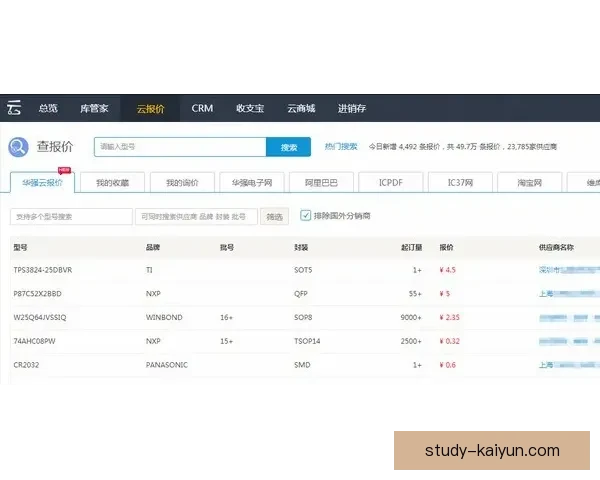Screen dimensions: 600x480
Task: Focus the multi-model search input field
Action: (72, 217)
